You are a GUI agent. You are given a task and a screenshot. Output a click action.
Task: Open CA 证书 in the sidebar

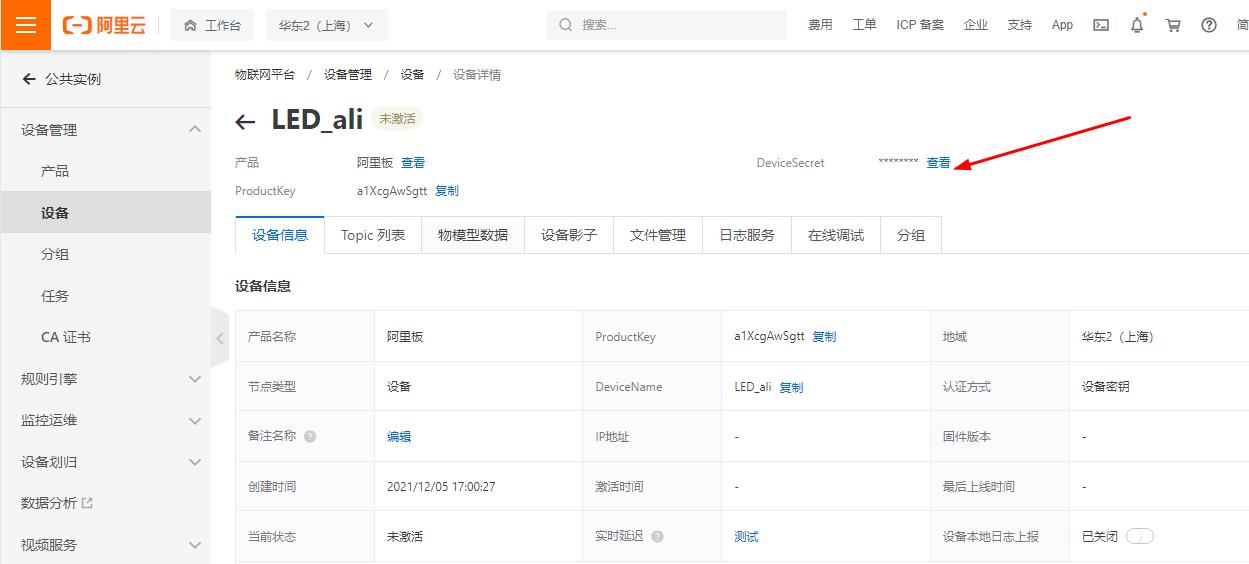tap(66, 337)
